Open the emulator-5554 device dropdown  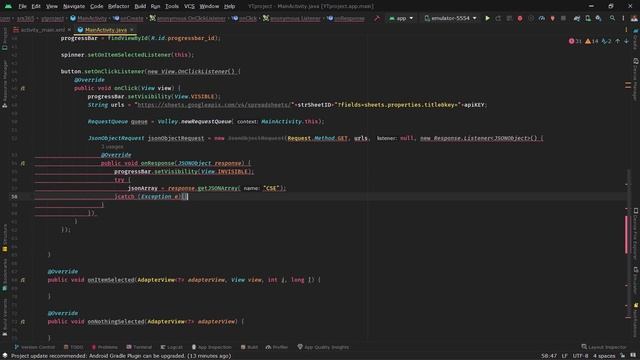[x=450, y=18]
